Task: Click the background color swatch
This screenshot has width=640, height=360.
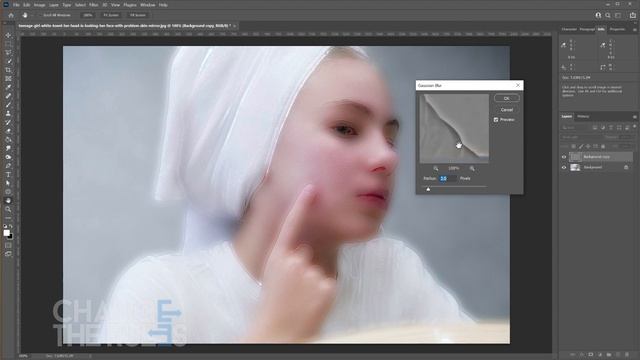Action: 10,237
